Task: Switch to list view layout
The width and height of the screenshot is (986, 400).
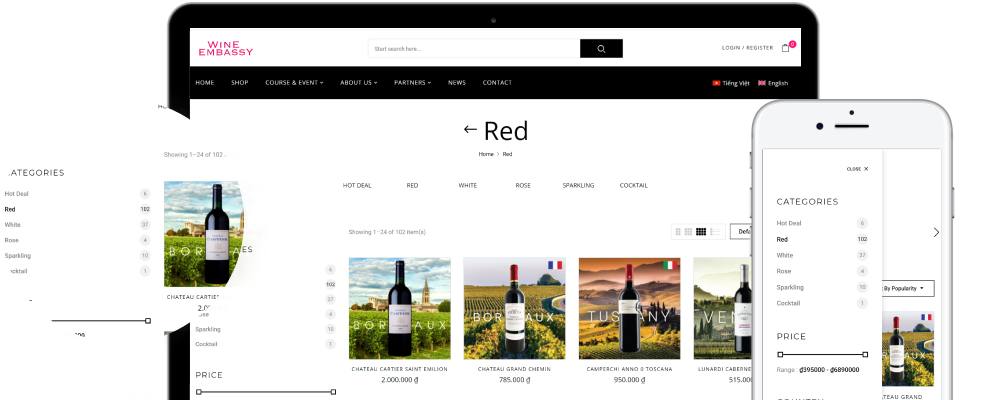Action: coord(715,232)
